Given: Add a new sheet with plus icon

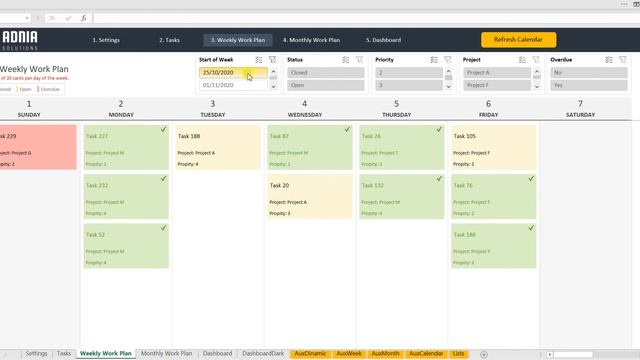Looking at the screenshot, I should point(484,355).
